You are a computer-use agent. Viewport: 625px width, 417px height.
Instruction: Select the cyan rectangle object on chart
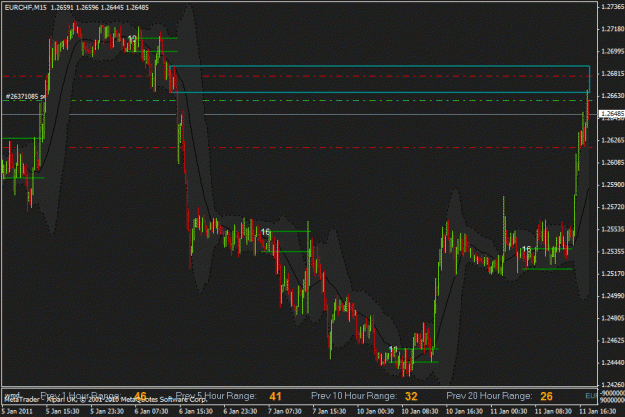pos(380,79)
